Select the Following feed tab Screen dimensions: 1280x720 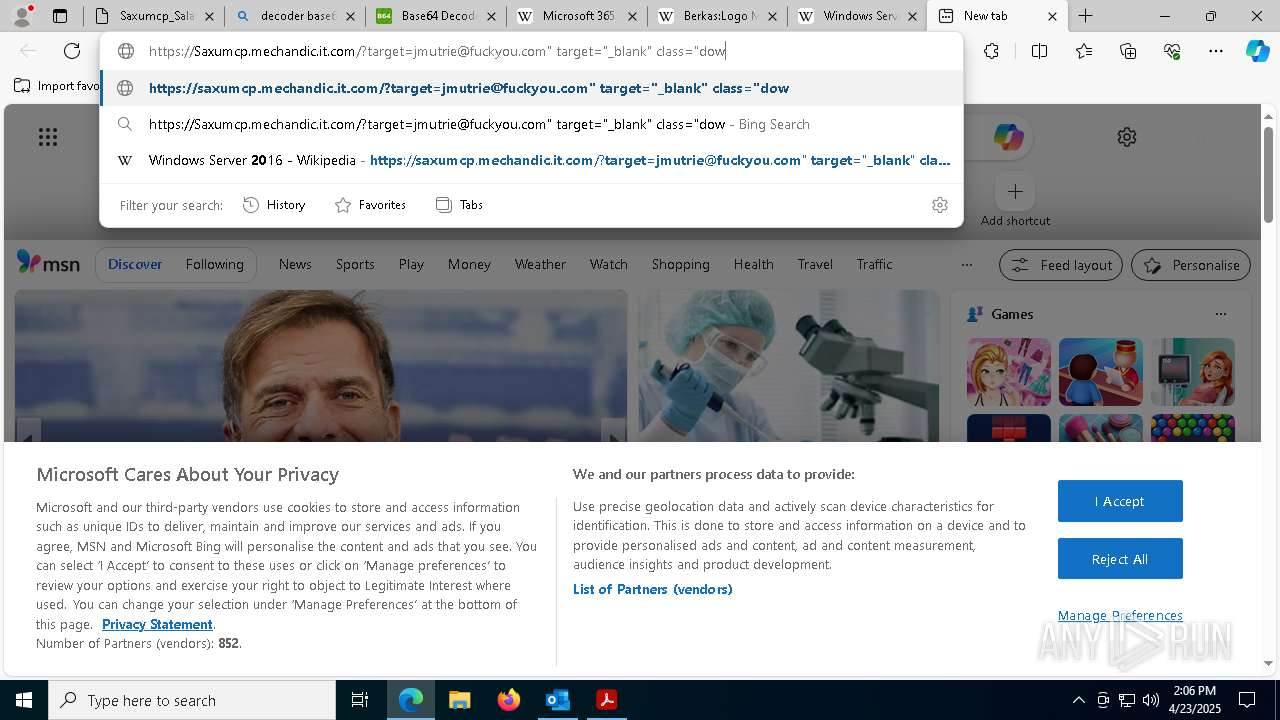pyautogui.click(x=214, y=264)
